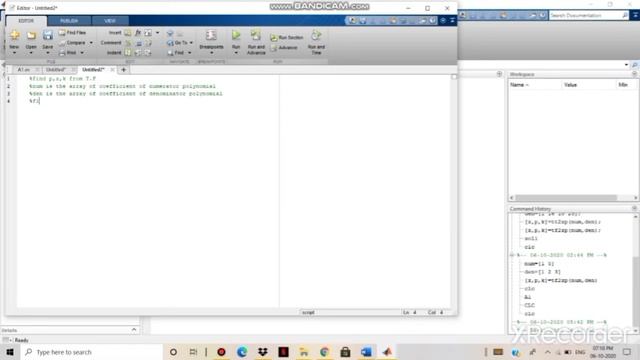
Task: Click the documentation search magnifier icon
Action: point(625,15)
